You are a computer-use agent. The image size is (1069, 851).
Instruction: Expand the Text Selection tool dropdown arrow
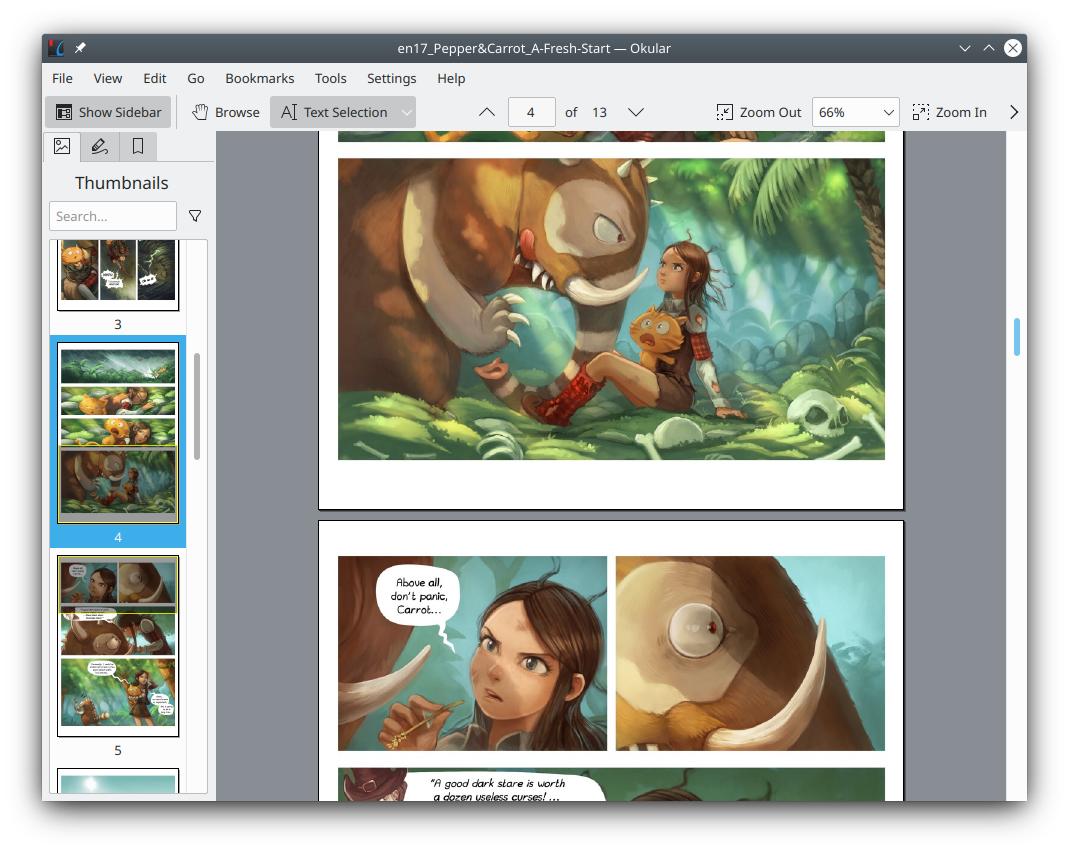coord(407,112)
